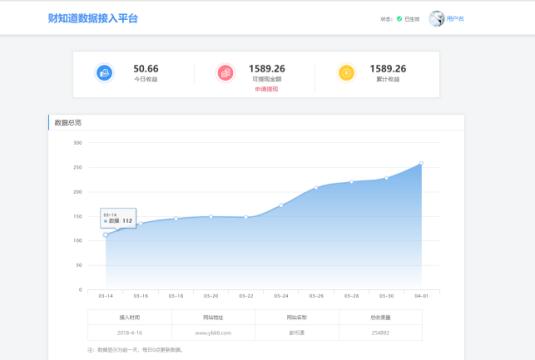Screen dimensions: 535x360
Task: Click the footnote text below the table
Action: 135,350
